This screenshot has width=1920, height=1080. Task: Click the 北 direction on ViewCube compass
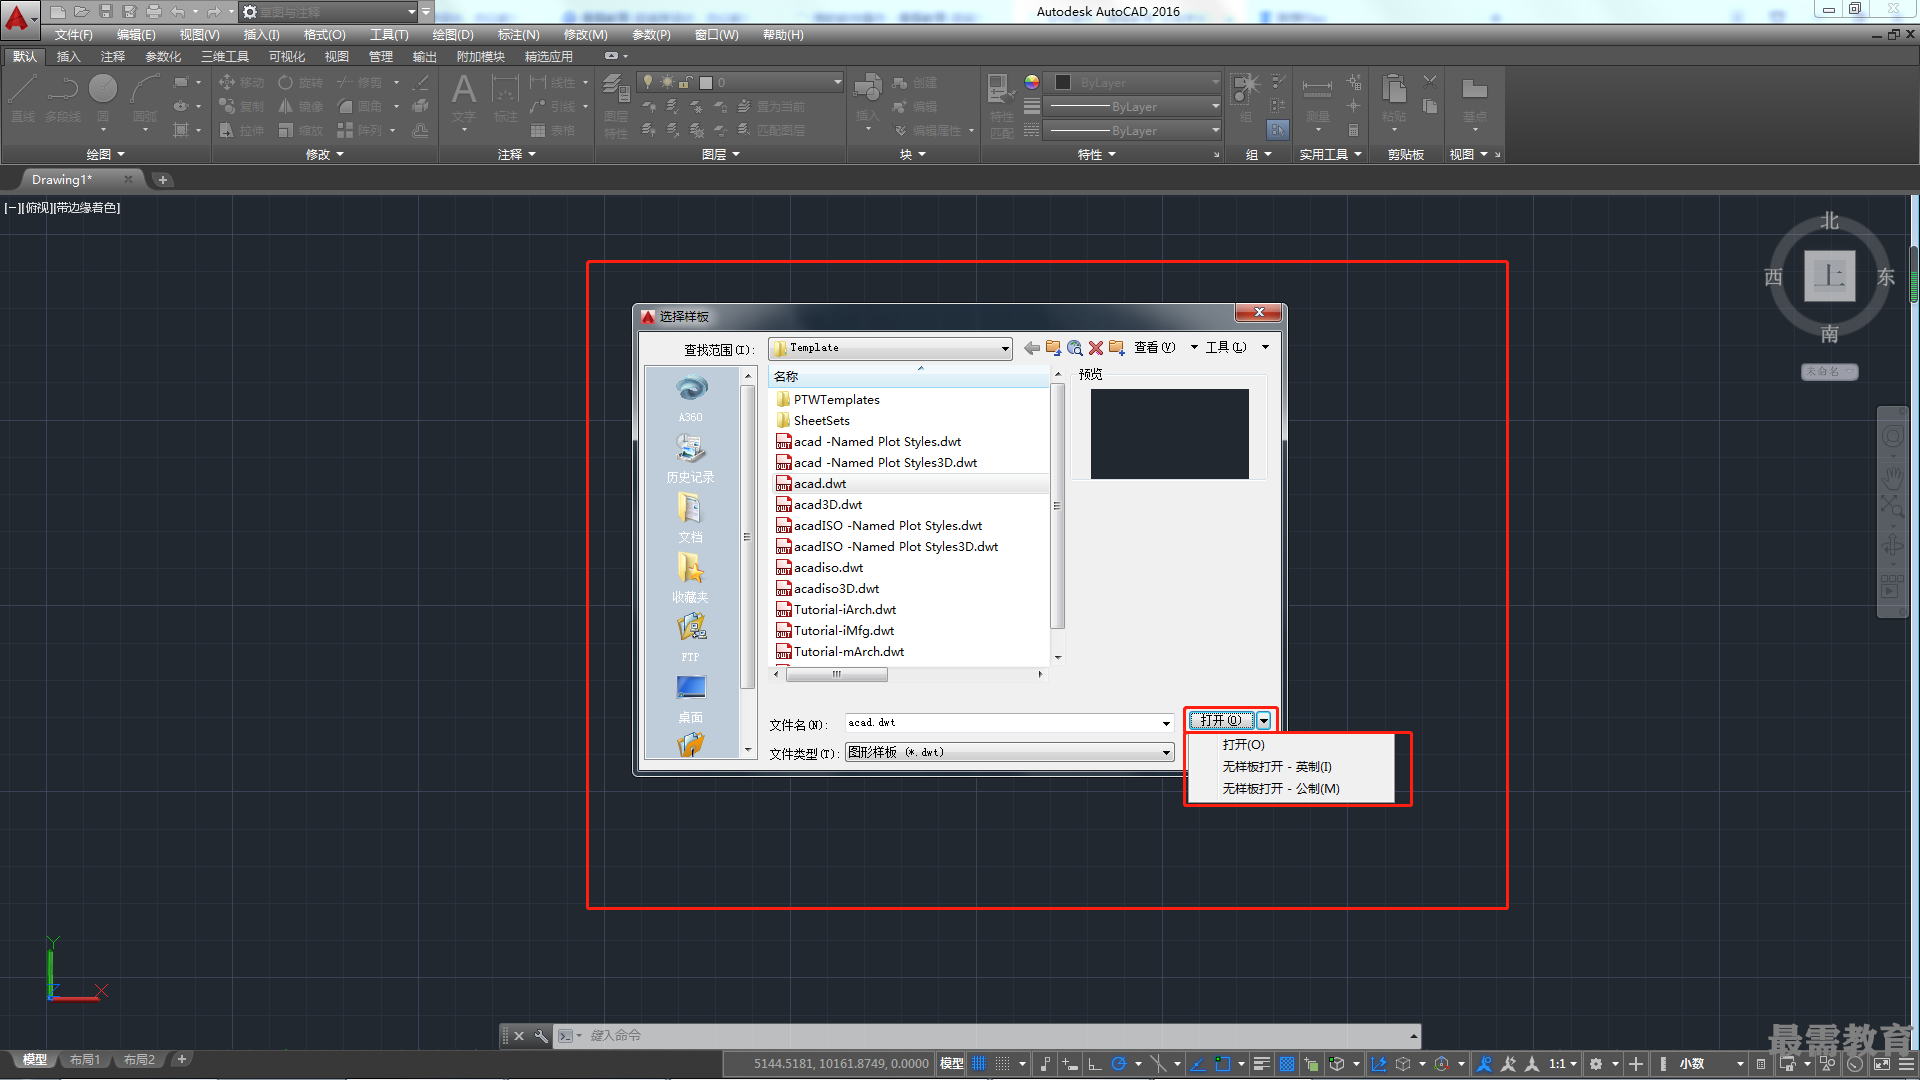coord(1829,220)
